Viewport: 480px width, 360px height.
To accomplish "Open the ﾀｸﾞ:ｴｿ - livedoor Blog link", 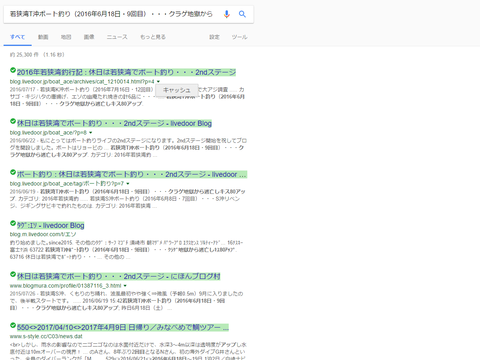I will click(x=51, y=225).
